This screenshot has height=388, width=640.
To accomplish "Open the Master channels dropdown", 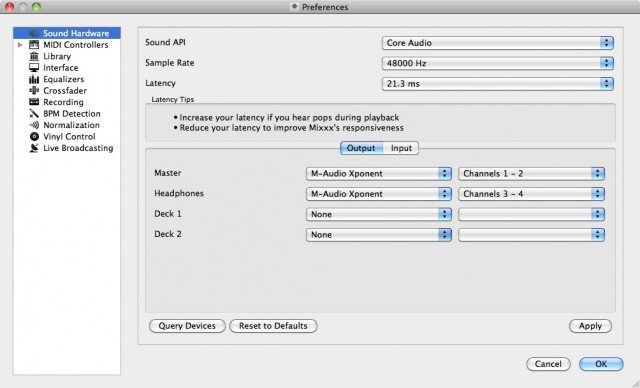I will 531,173.
